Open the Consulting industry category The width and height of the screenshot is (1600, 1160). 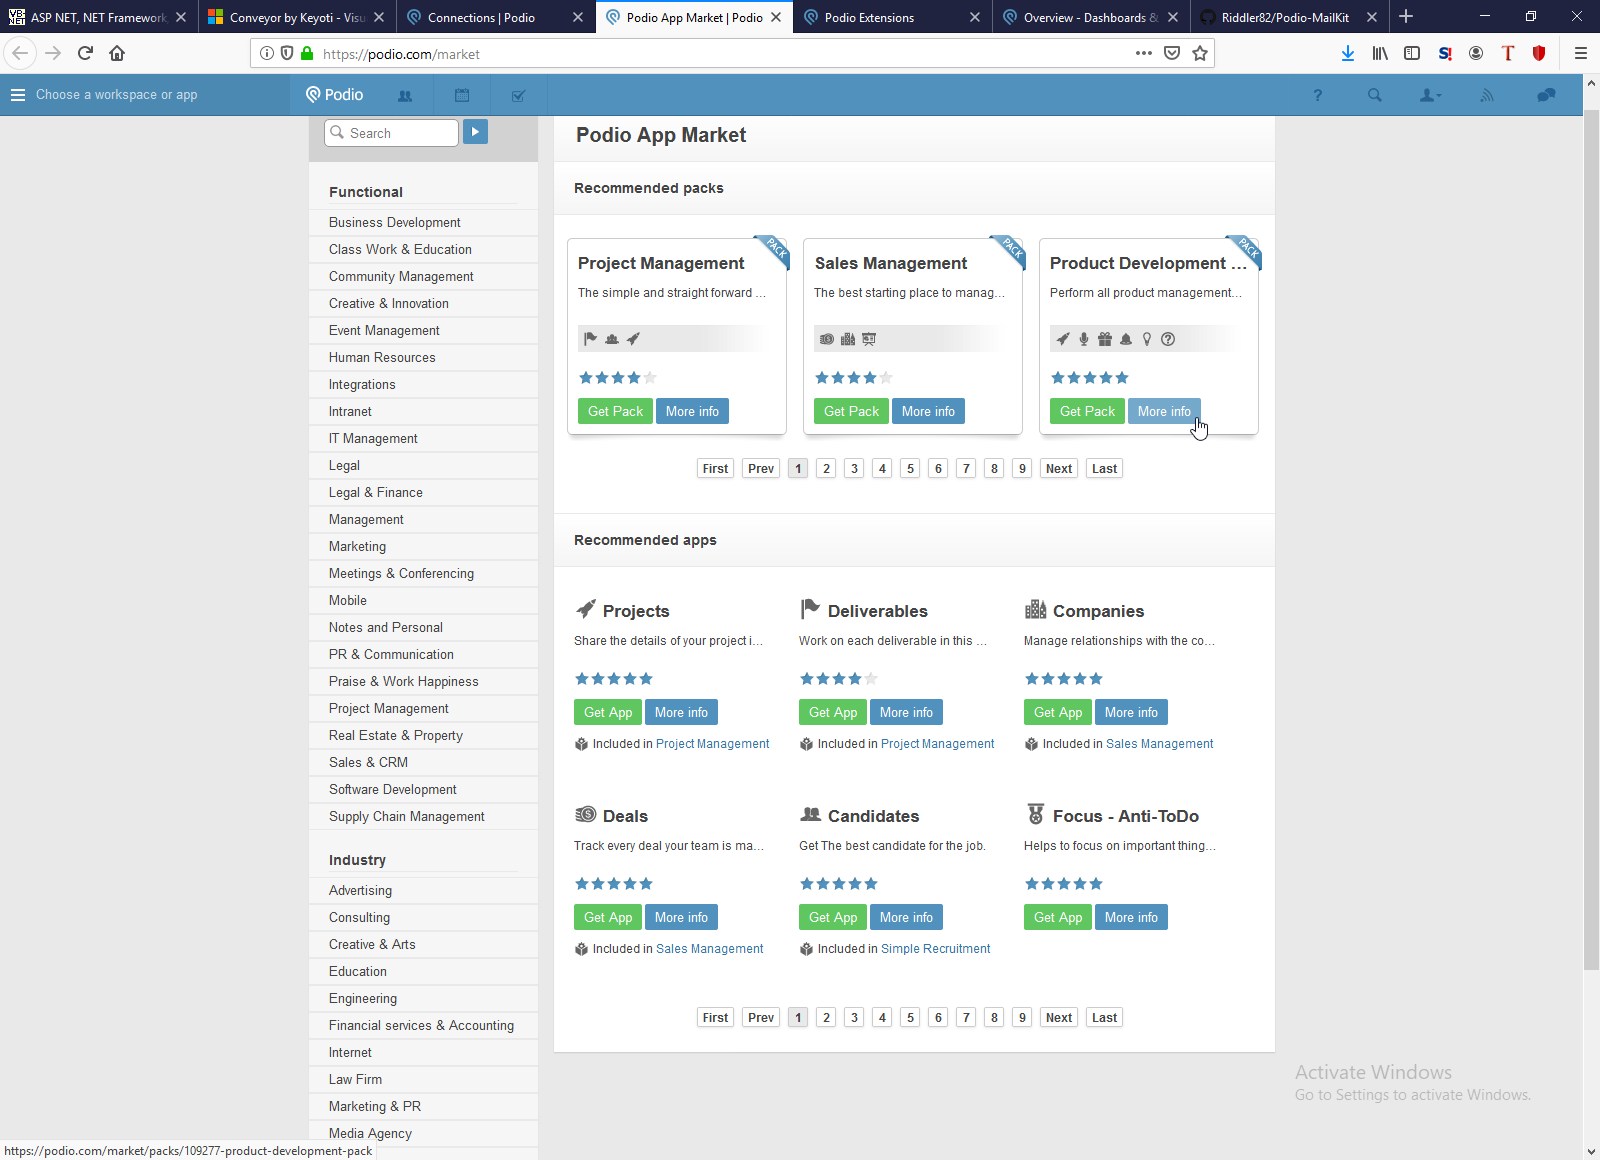tap(359, 917)
